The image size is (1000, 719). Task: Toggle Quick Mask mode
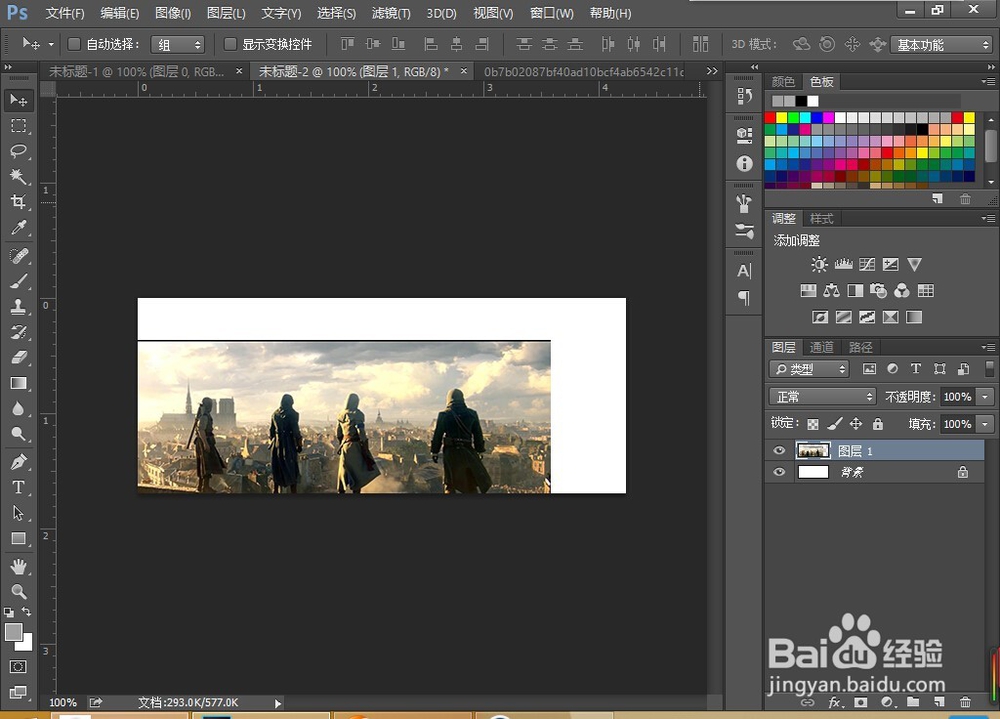point(18,667)
